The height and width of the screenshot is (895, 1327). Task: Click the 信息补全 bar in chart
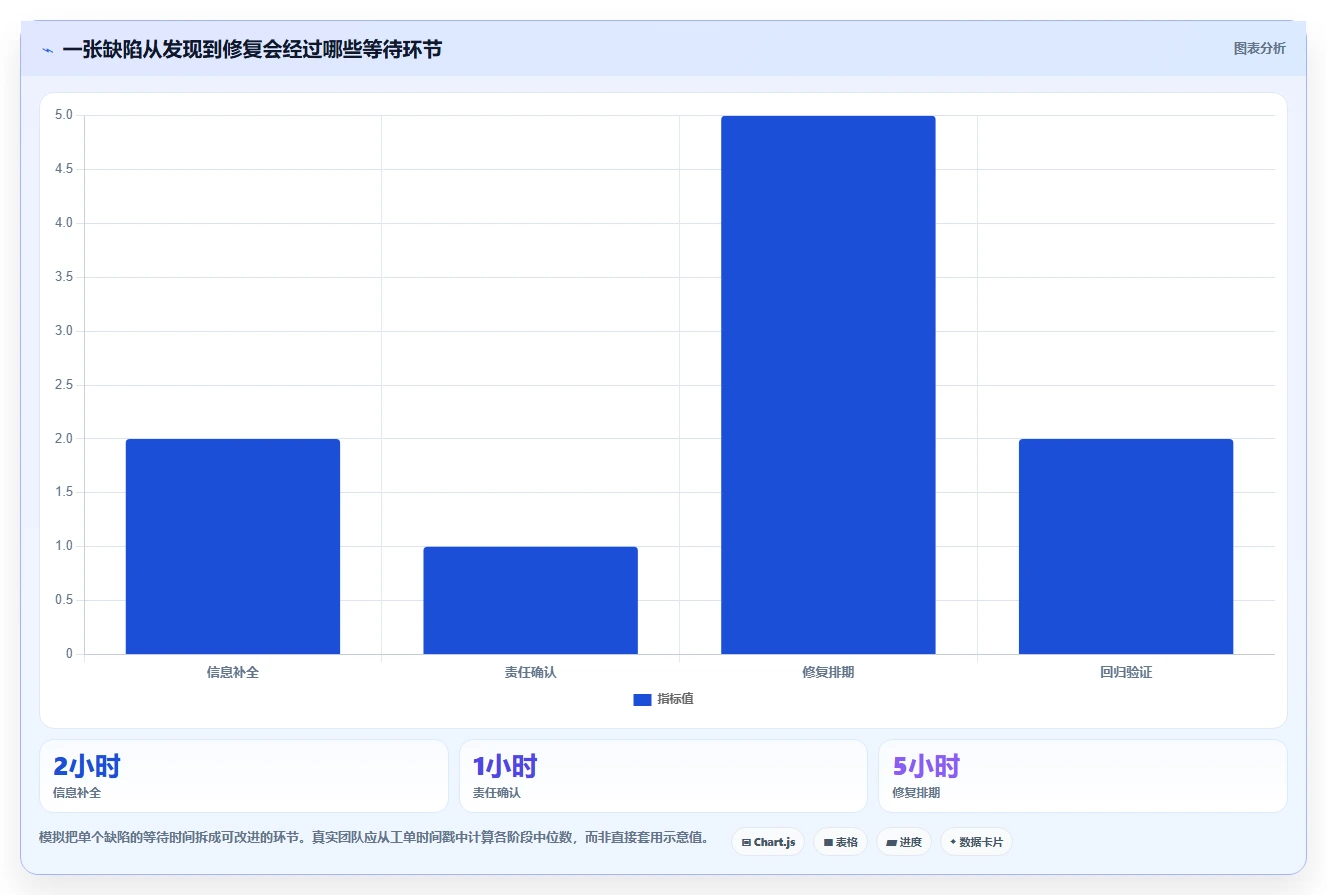pyautogui.click(x=233, y=546)
